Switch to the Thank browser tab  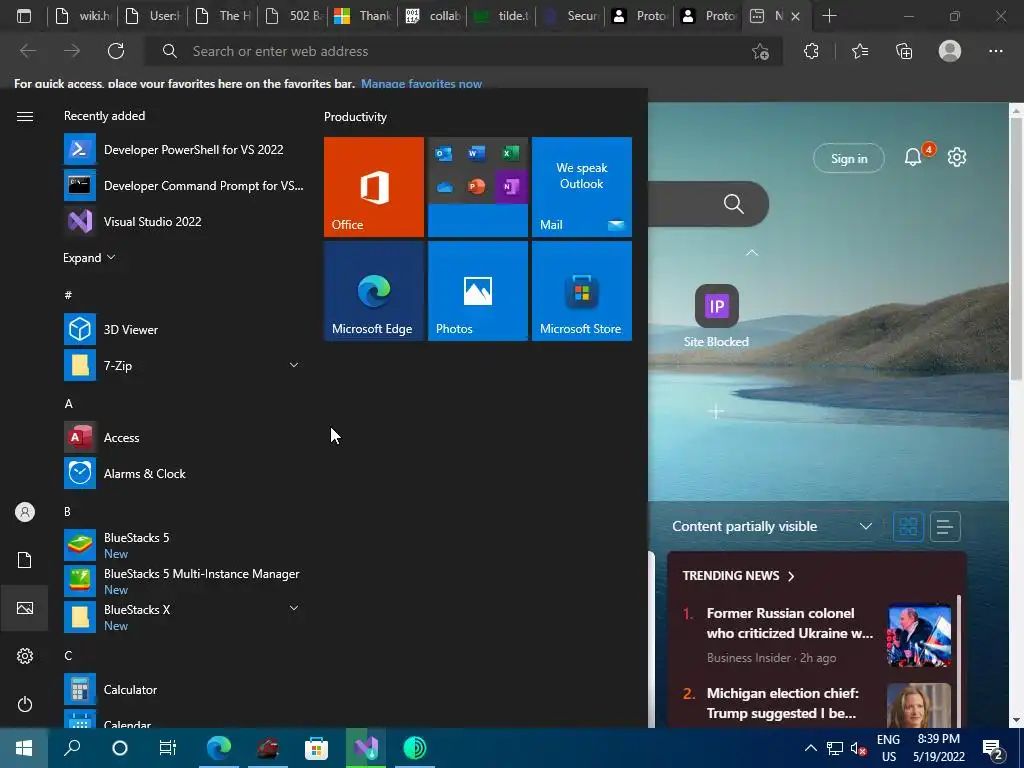tap(363, 16)
